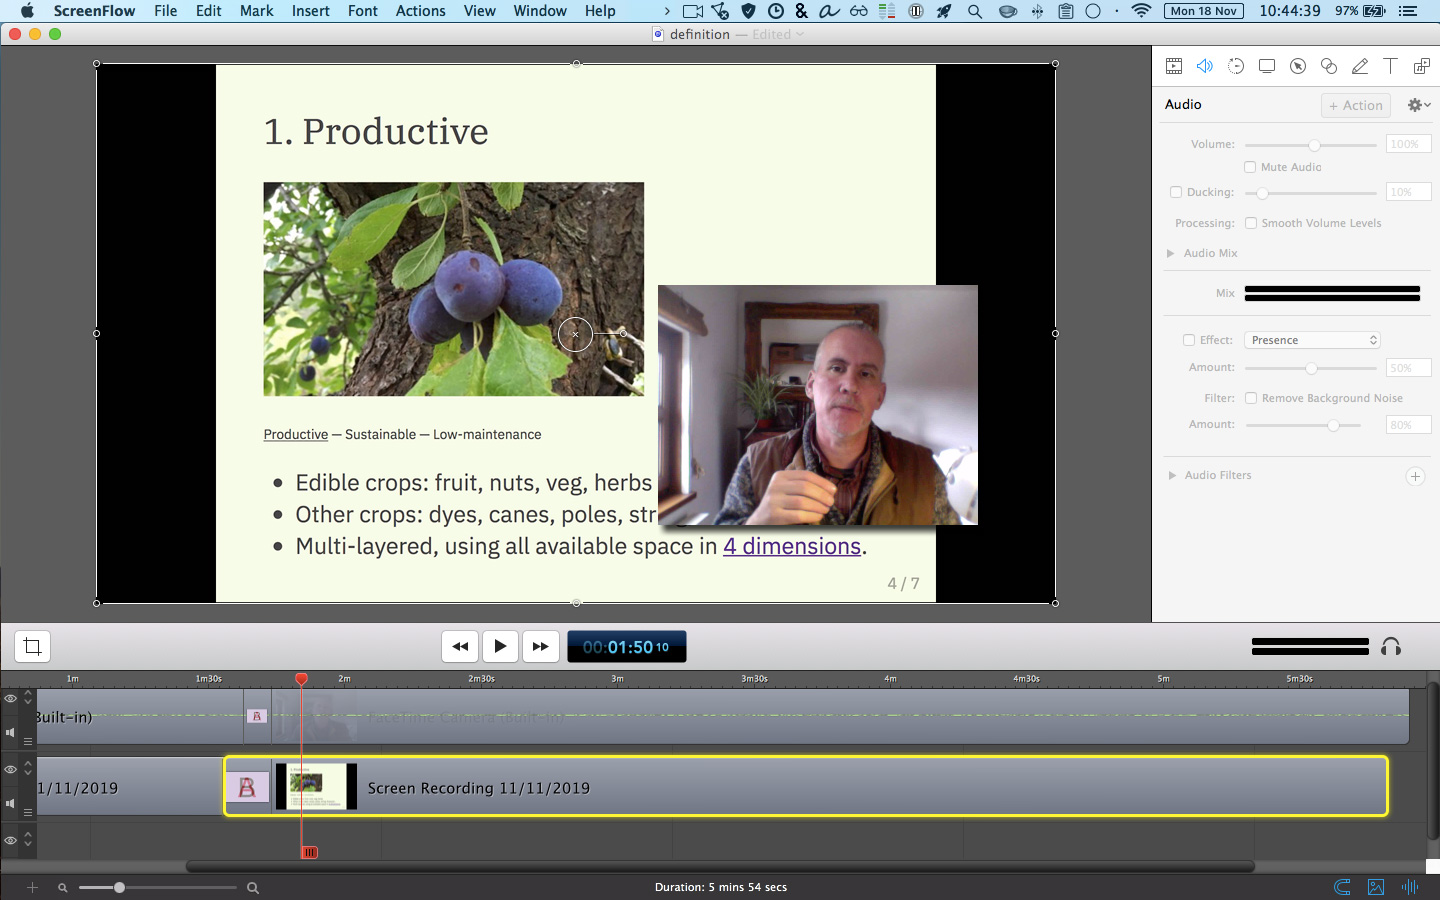Image resolution: width=1440 pixels, height=900 pixels.
Task: Open the Screen Recording properties panel
Action: click(x=1267, y=65)
